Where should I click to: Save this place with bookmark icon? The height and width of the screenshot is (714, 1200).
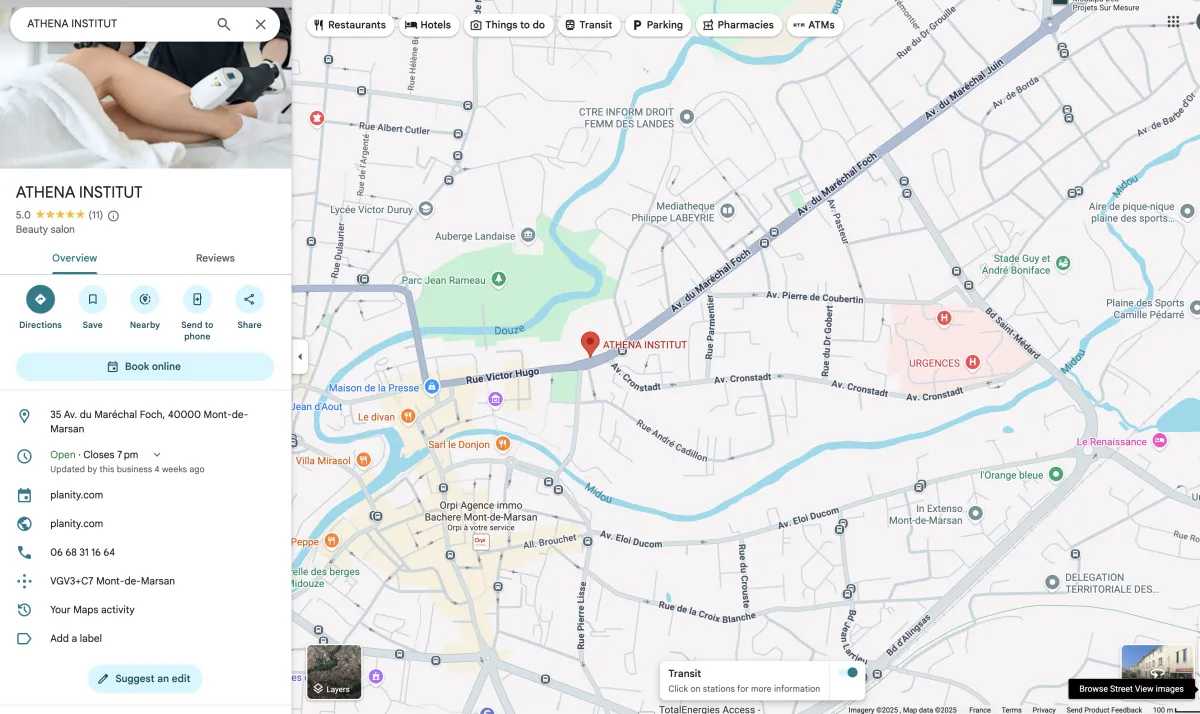pyautogui.click(x=92, y=307)
